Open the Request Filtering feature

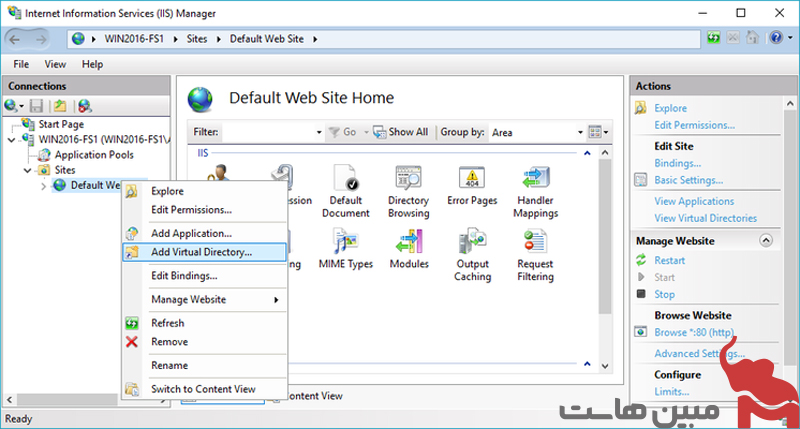point(535,255)
